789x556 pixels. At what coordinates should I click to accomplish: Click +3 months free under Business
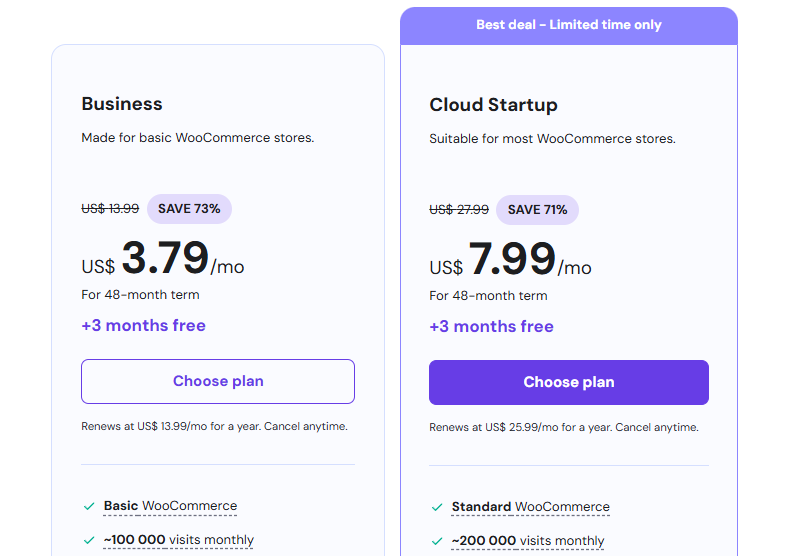coord(143,326)
